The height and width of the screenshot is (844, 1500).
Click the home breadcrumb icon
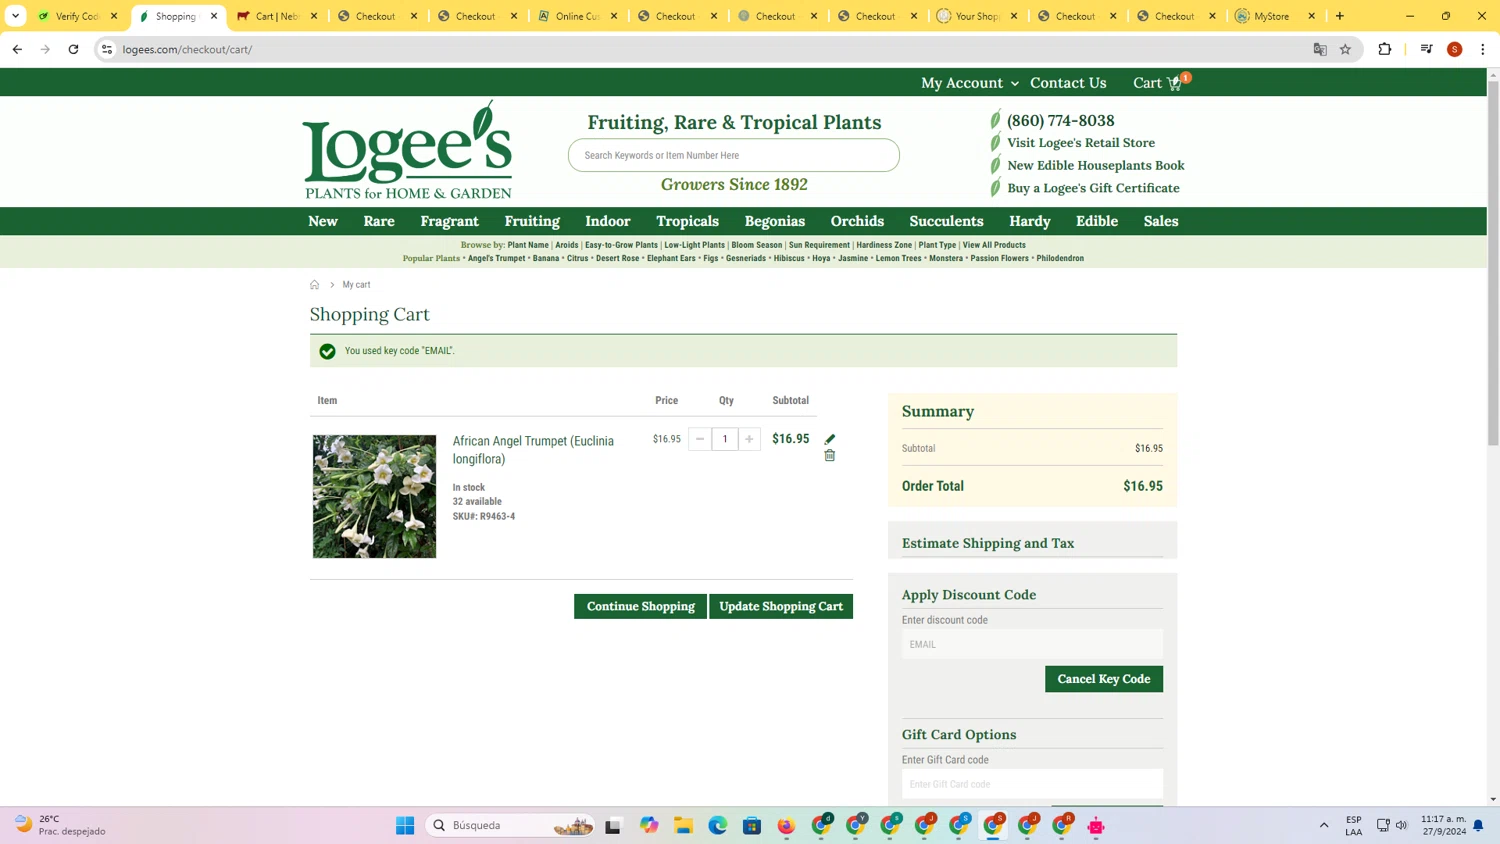pos(314,285)
